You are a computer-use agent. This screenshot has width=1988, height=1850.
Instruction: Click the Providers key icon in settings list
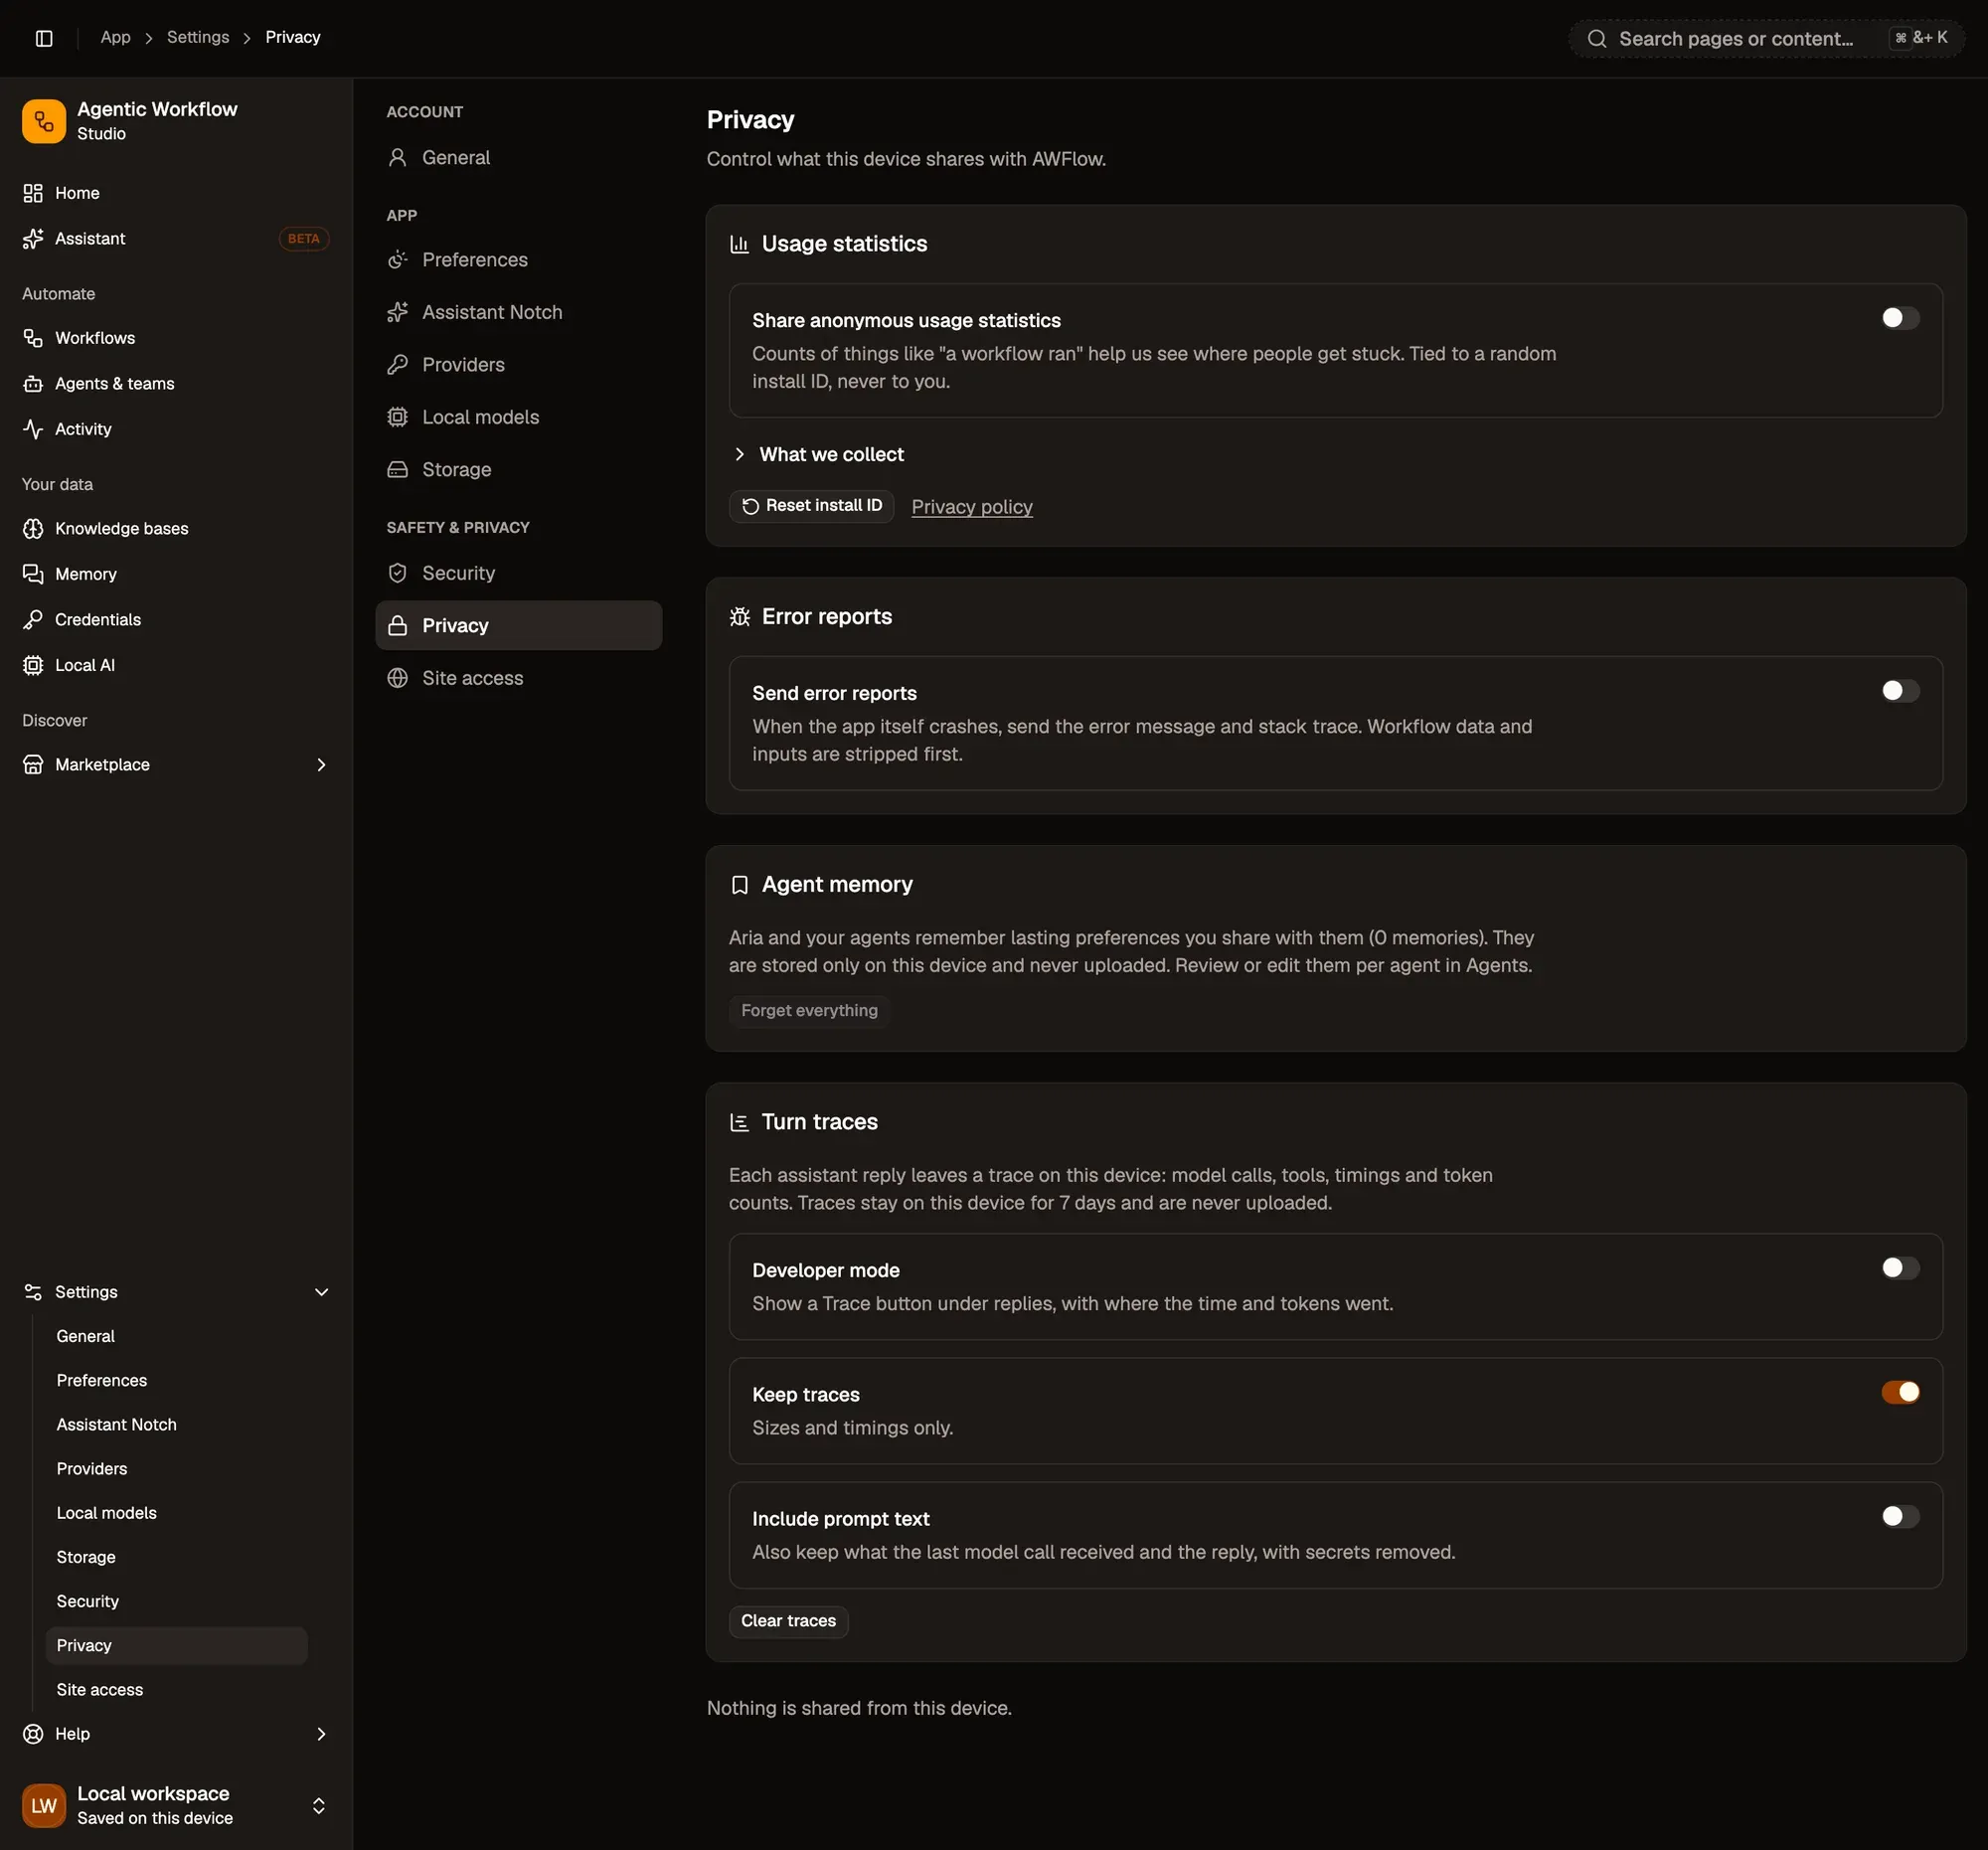point(397,364)
